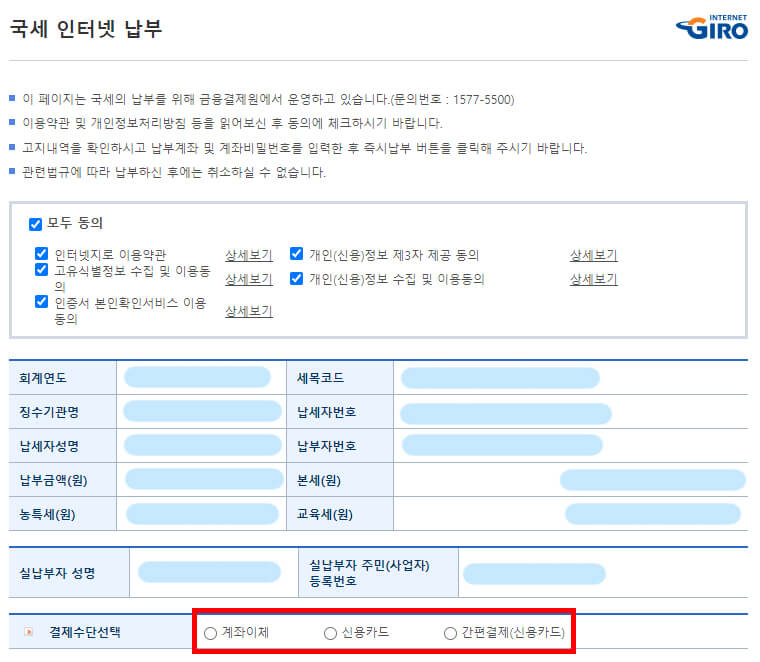This screenshot has width=760, height=662.
Task: Click the 실납부자 성명 value field
Action: pyautogui.click(x=209, y=572)
